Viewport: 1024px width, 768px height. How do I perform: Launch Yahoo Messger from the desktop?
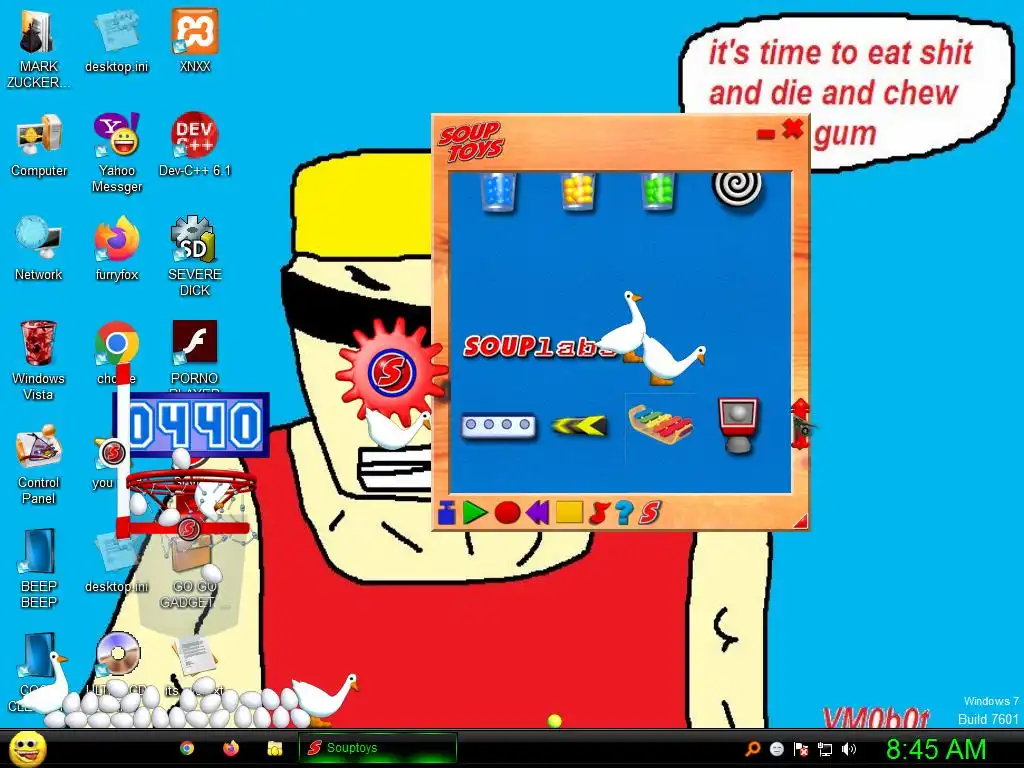[x=117, y=153]
